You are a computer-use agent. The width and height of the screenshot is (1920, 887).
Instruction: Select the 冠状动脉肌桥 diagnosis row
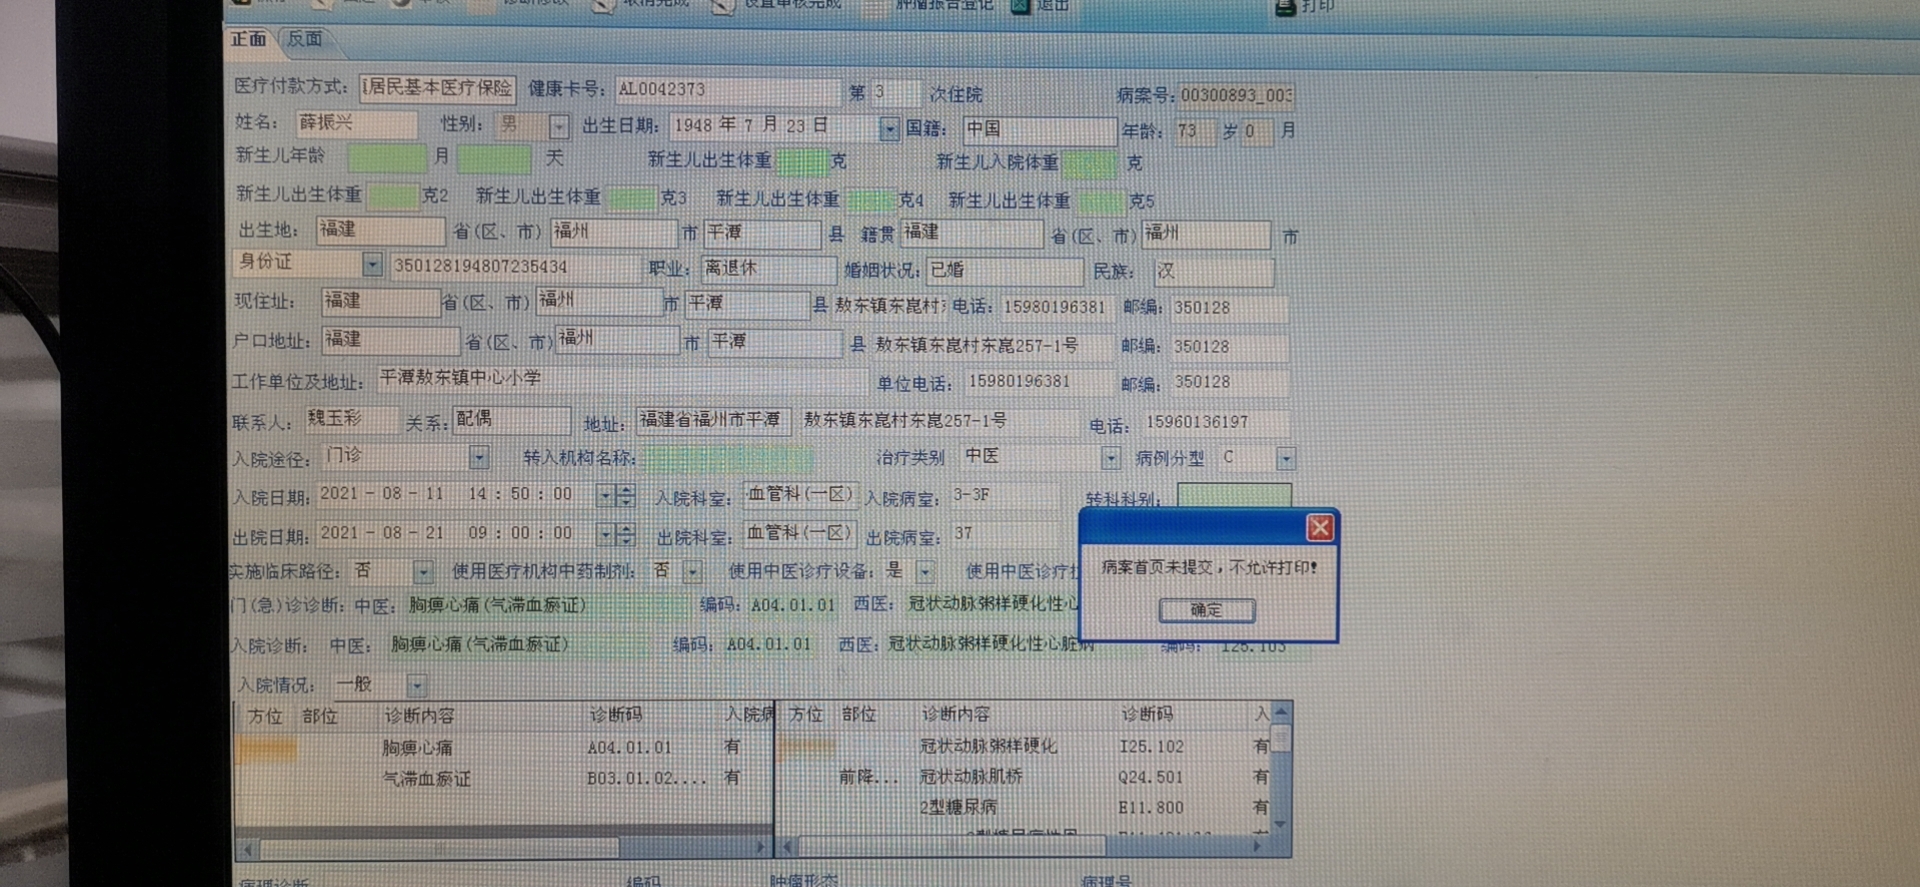click(x=1025, y=776)
